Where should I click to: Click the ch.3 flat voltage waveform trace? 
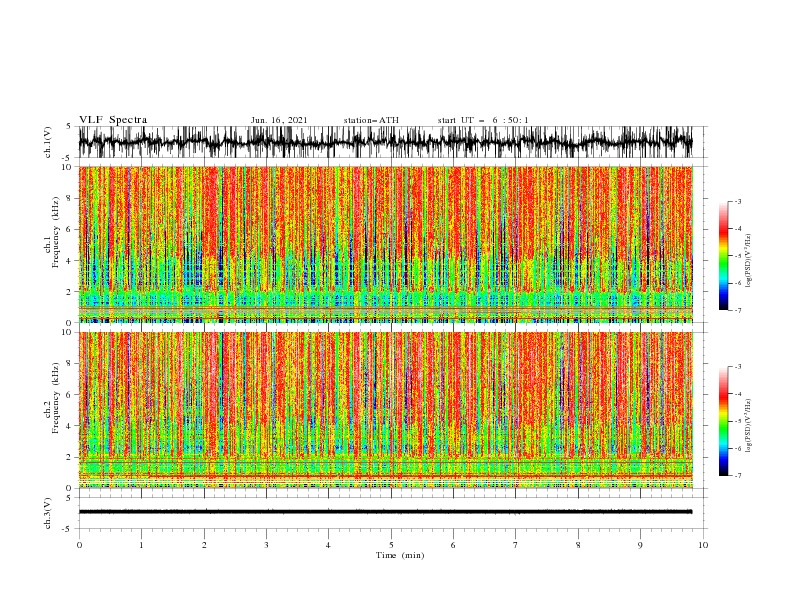point(385,512)
